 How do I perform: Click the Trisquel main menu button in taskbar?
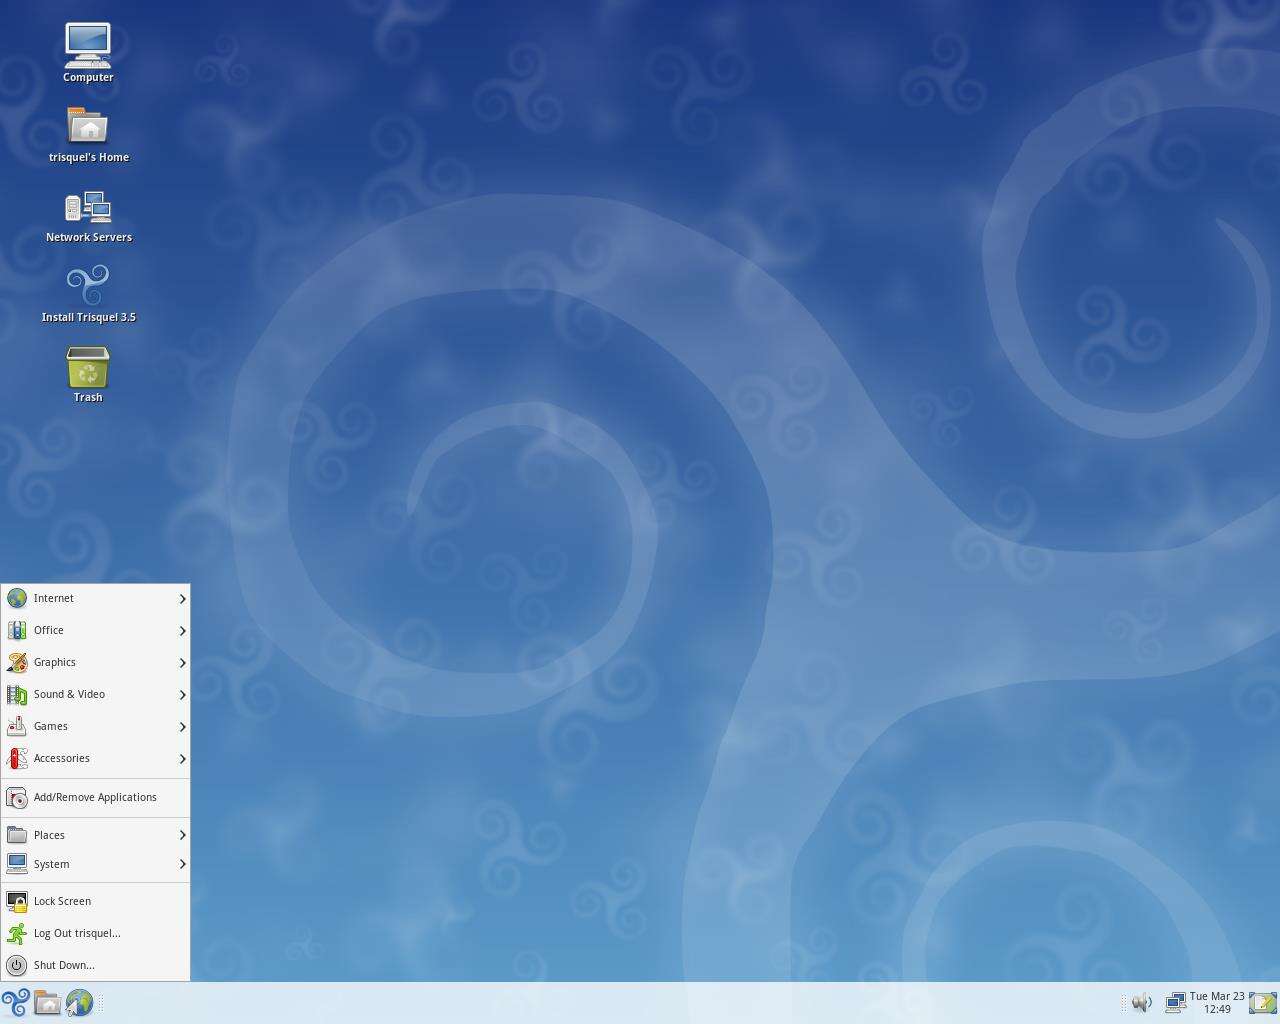(15, 1002)
